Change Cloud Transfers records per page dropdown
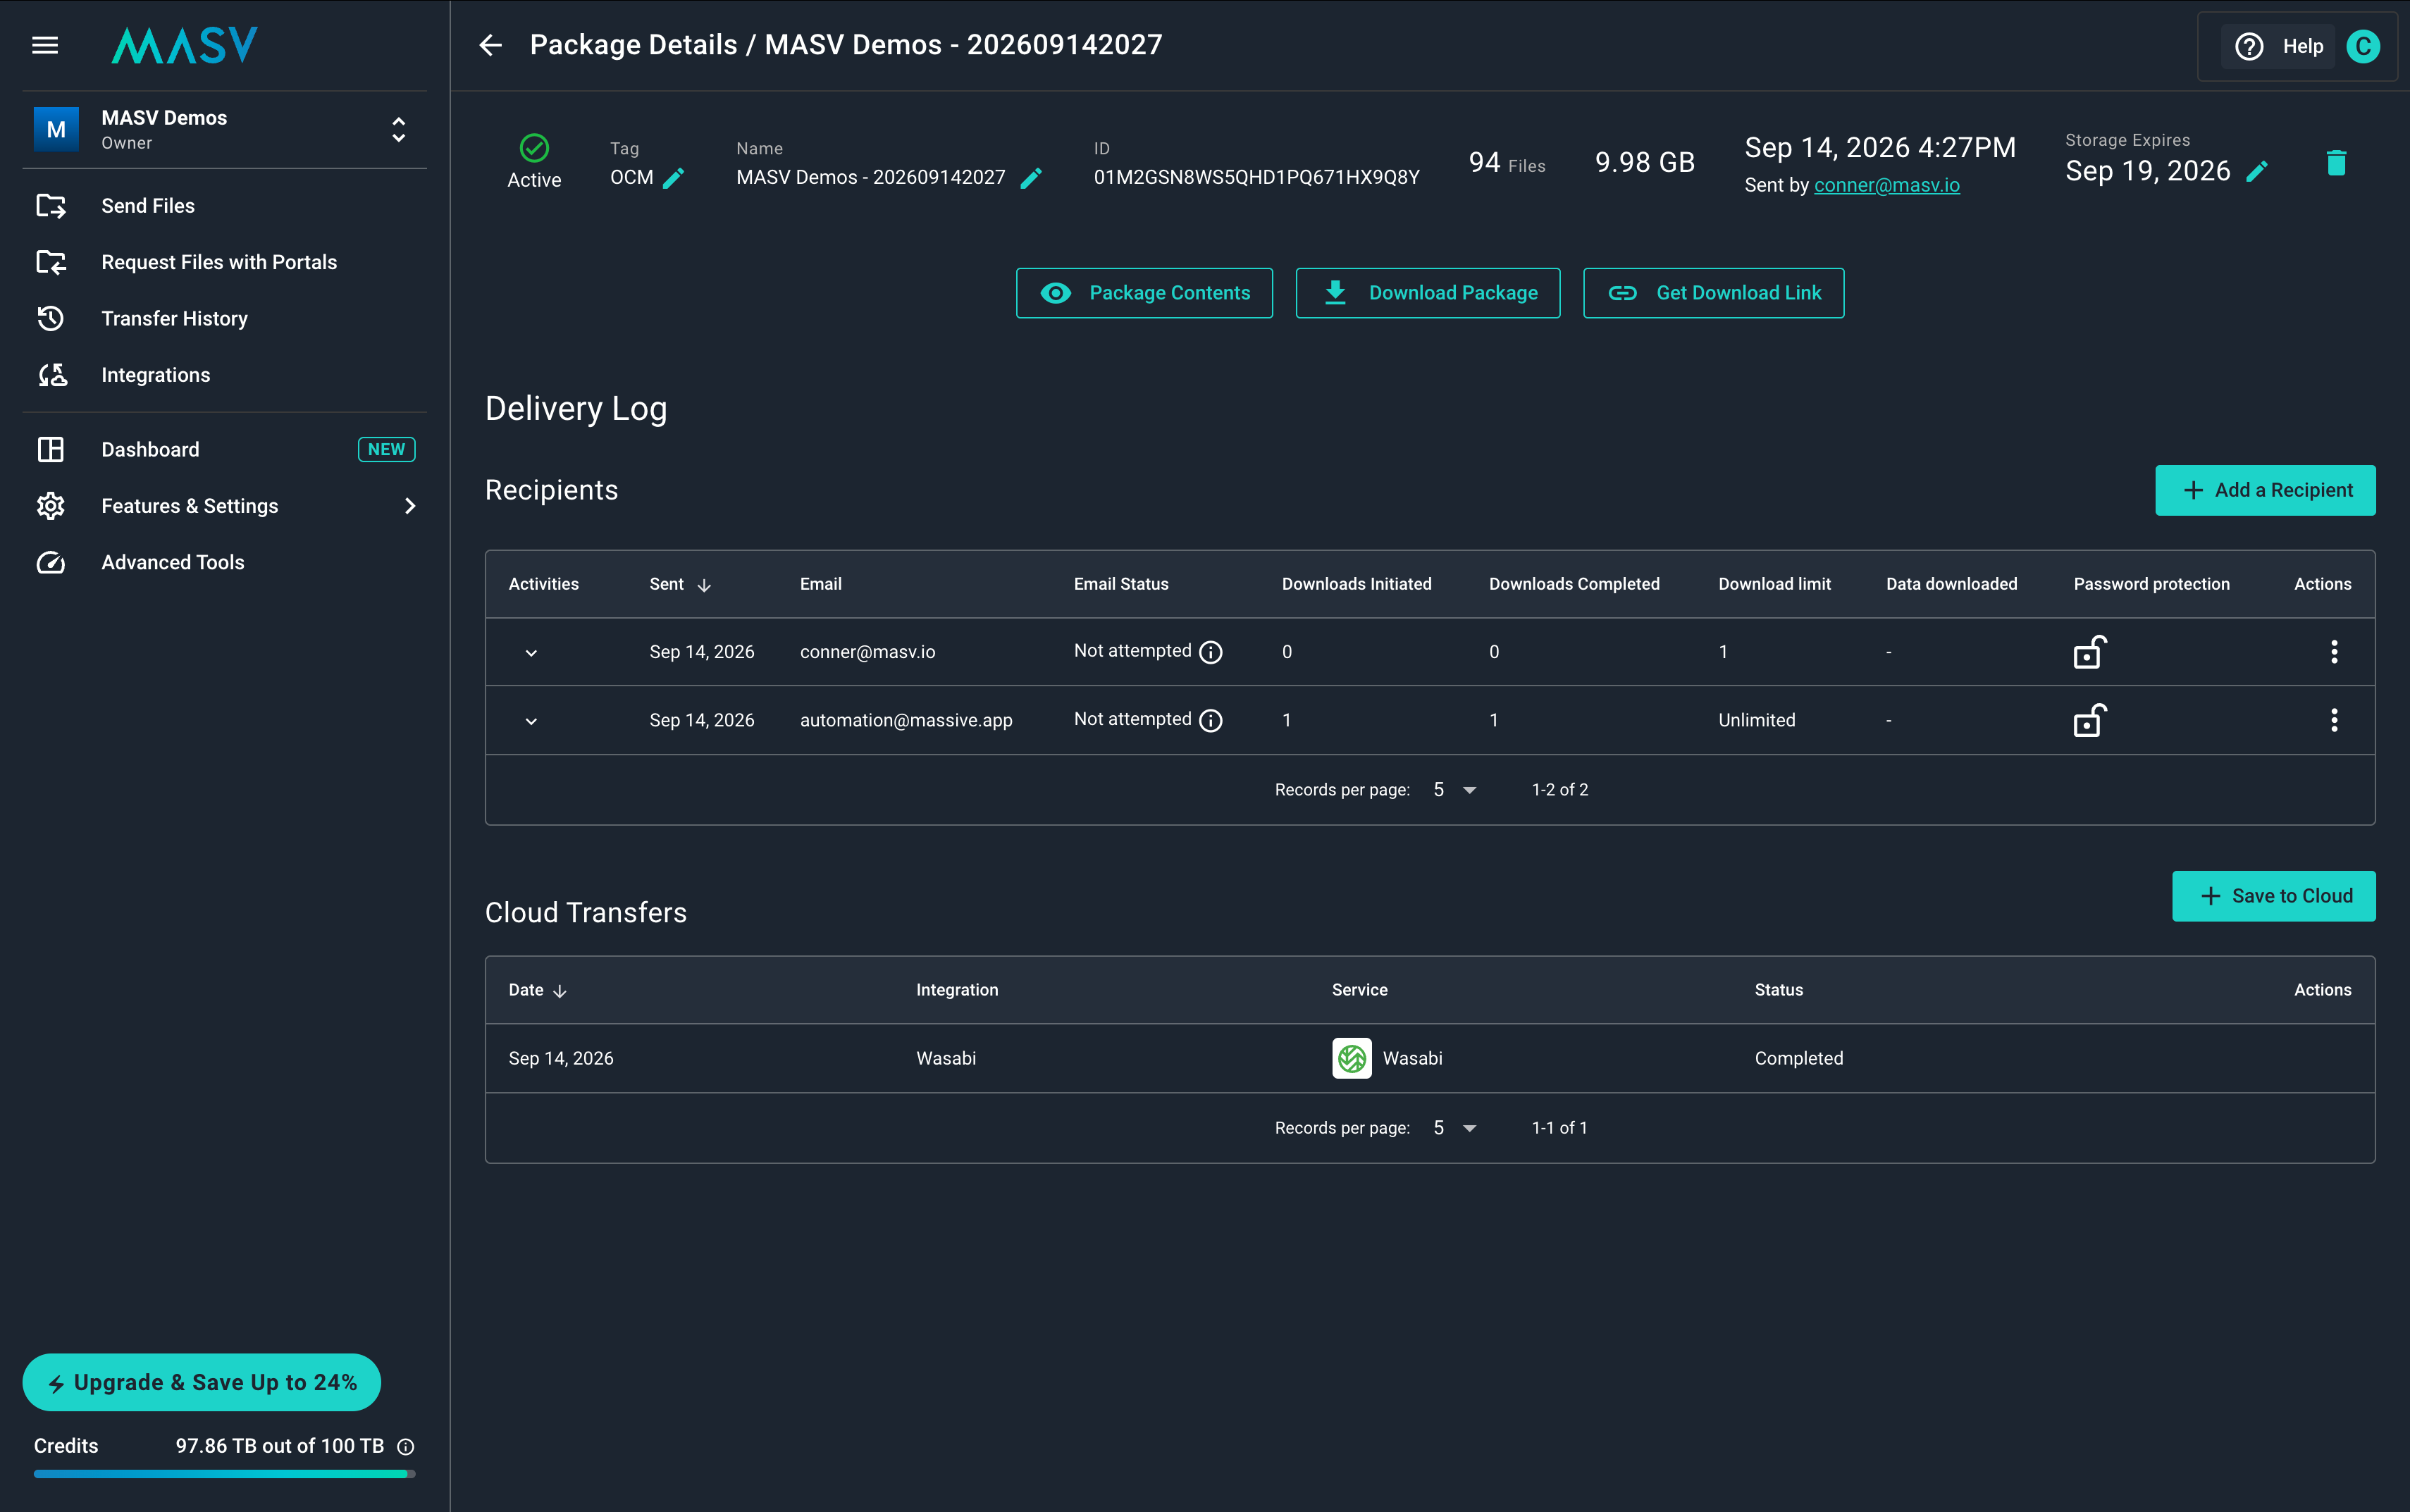 point(1454,1128)
